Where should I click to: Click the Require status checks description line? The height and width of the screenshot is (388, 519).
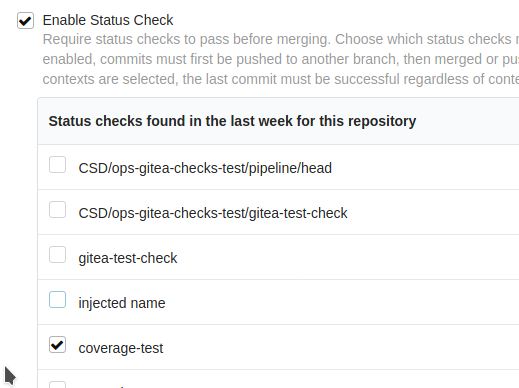click(281, 39)
